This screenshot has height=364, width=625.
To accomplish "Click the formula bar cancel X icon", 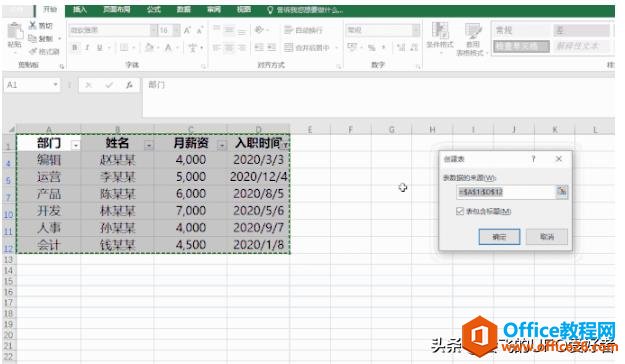I will 88,85.
